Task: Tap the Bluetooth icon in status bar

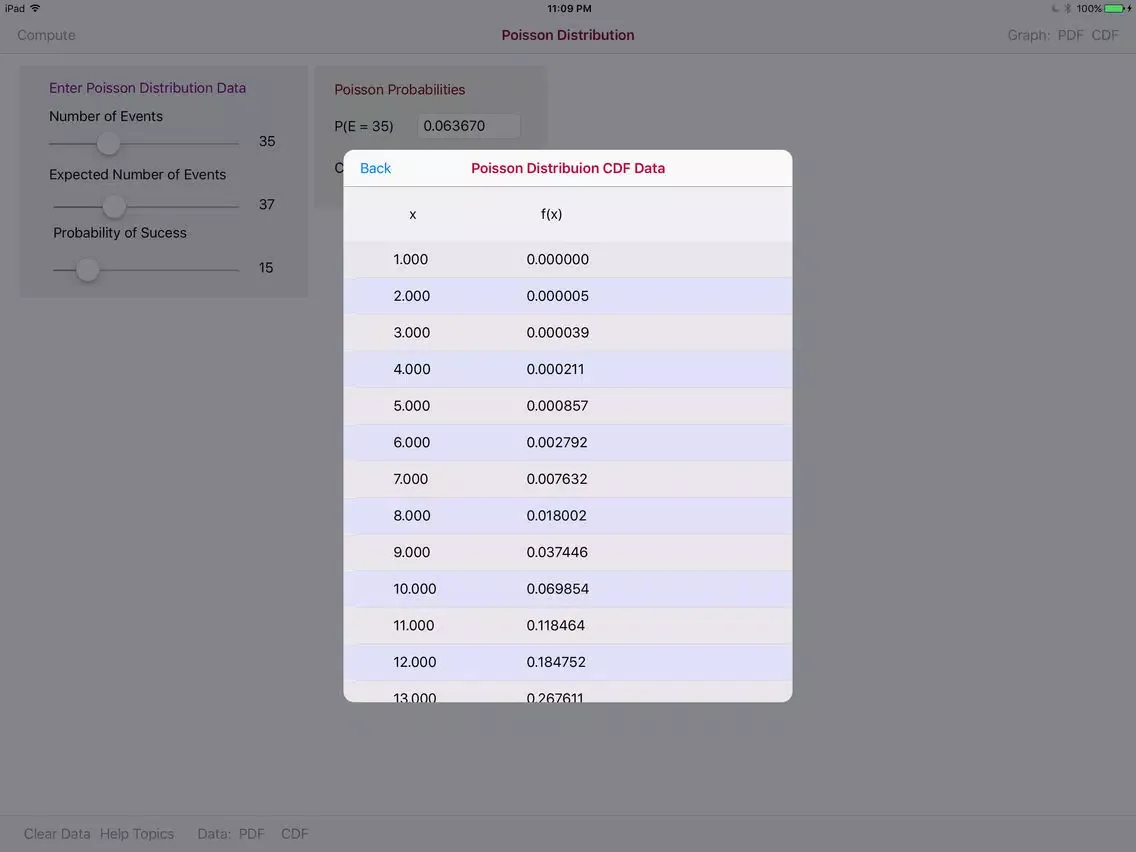Action: tap(1067, 9)
